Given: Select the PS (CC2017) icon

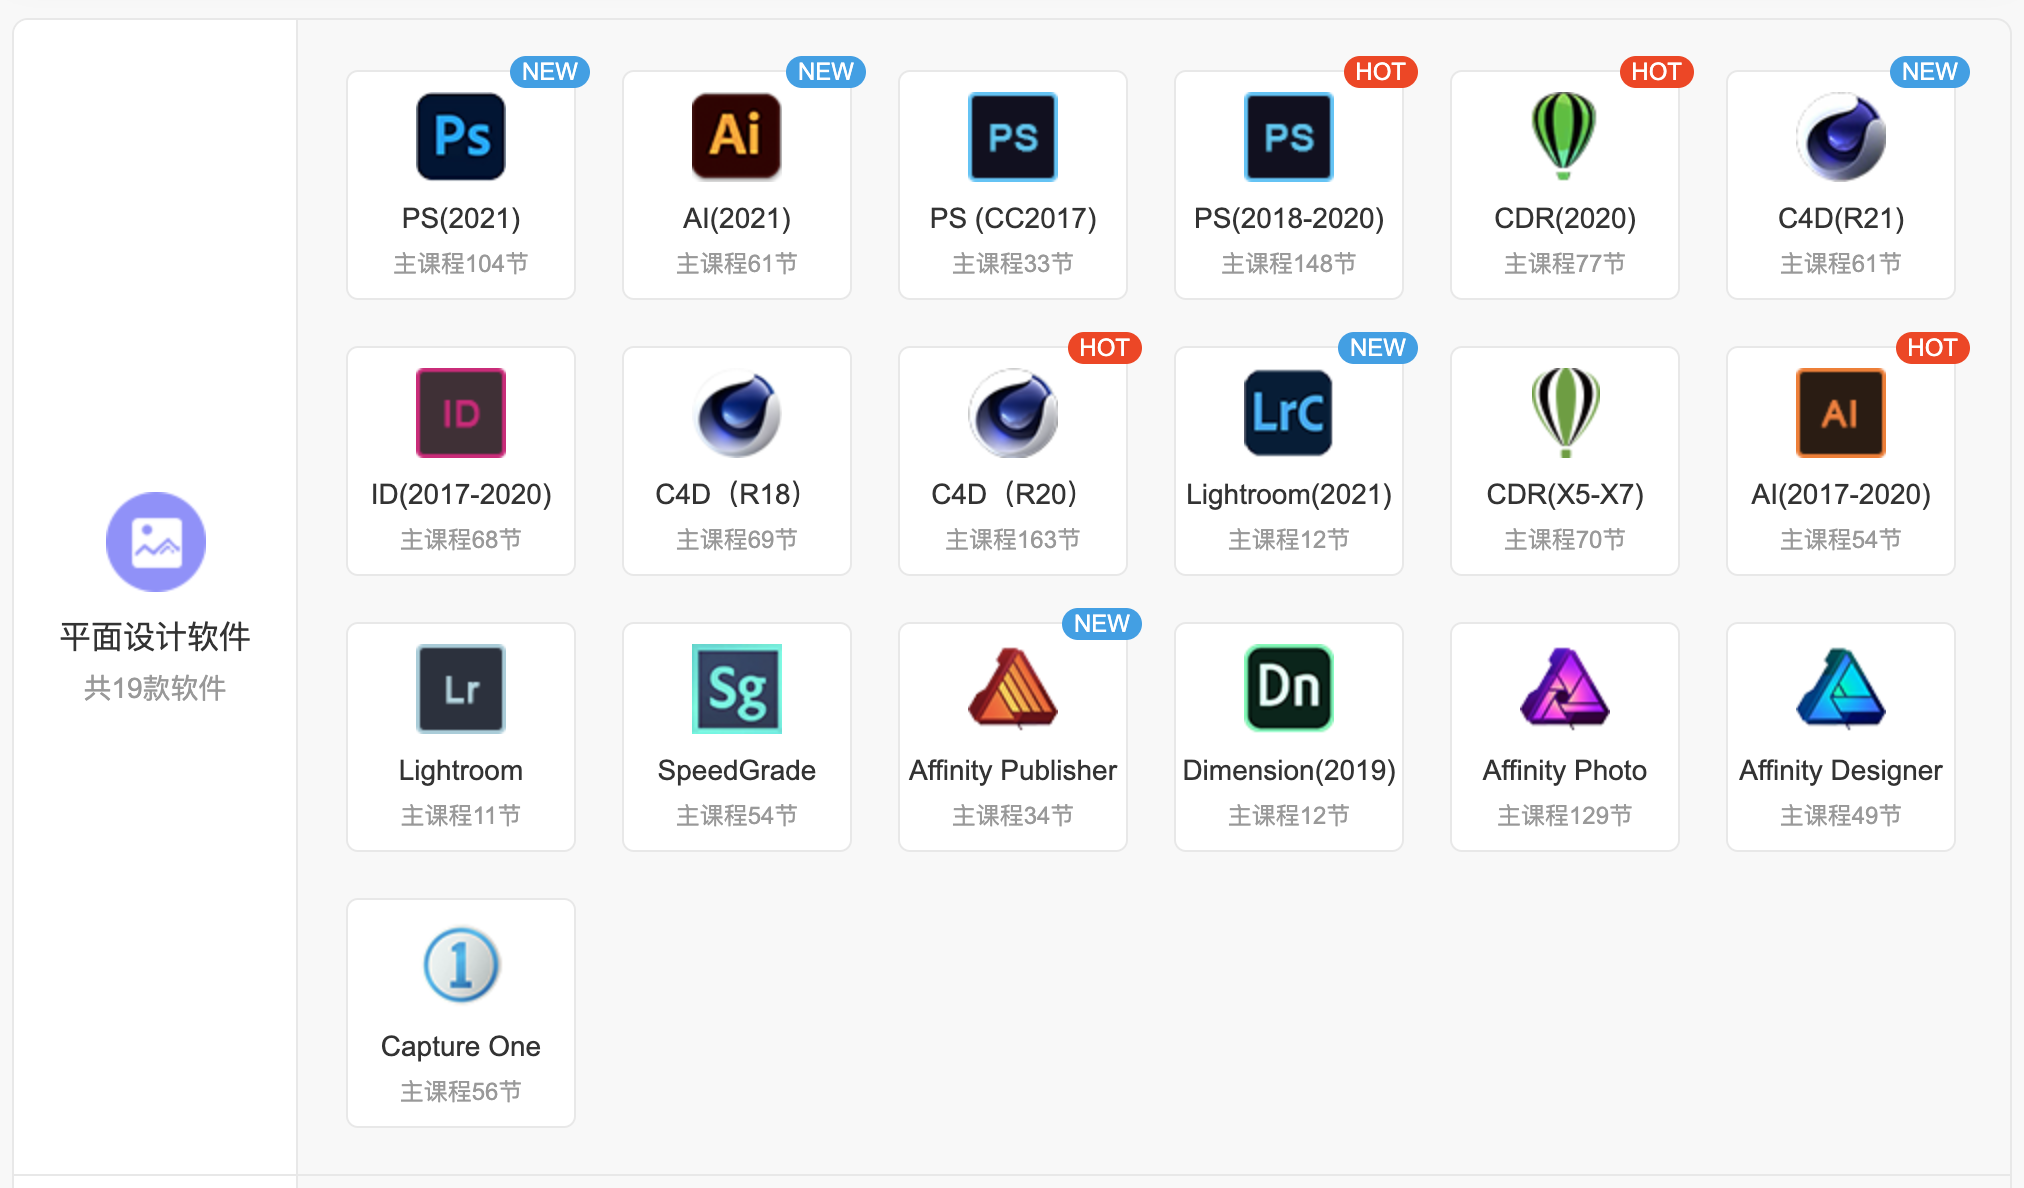Looking at the screenshot, I should click(x=1013, y=137).
